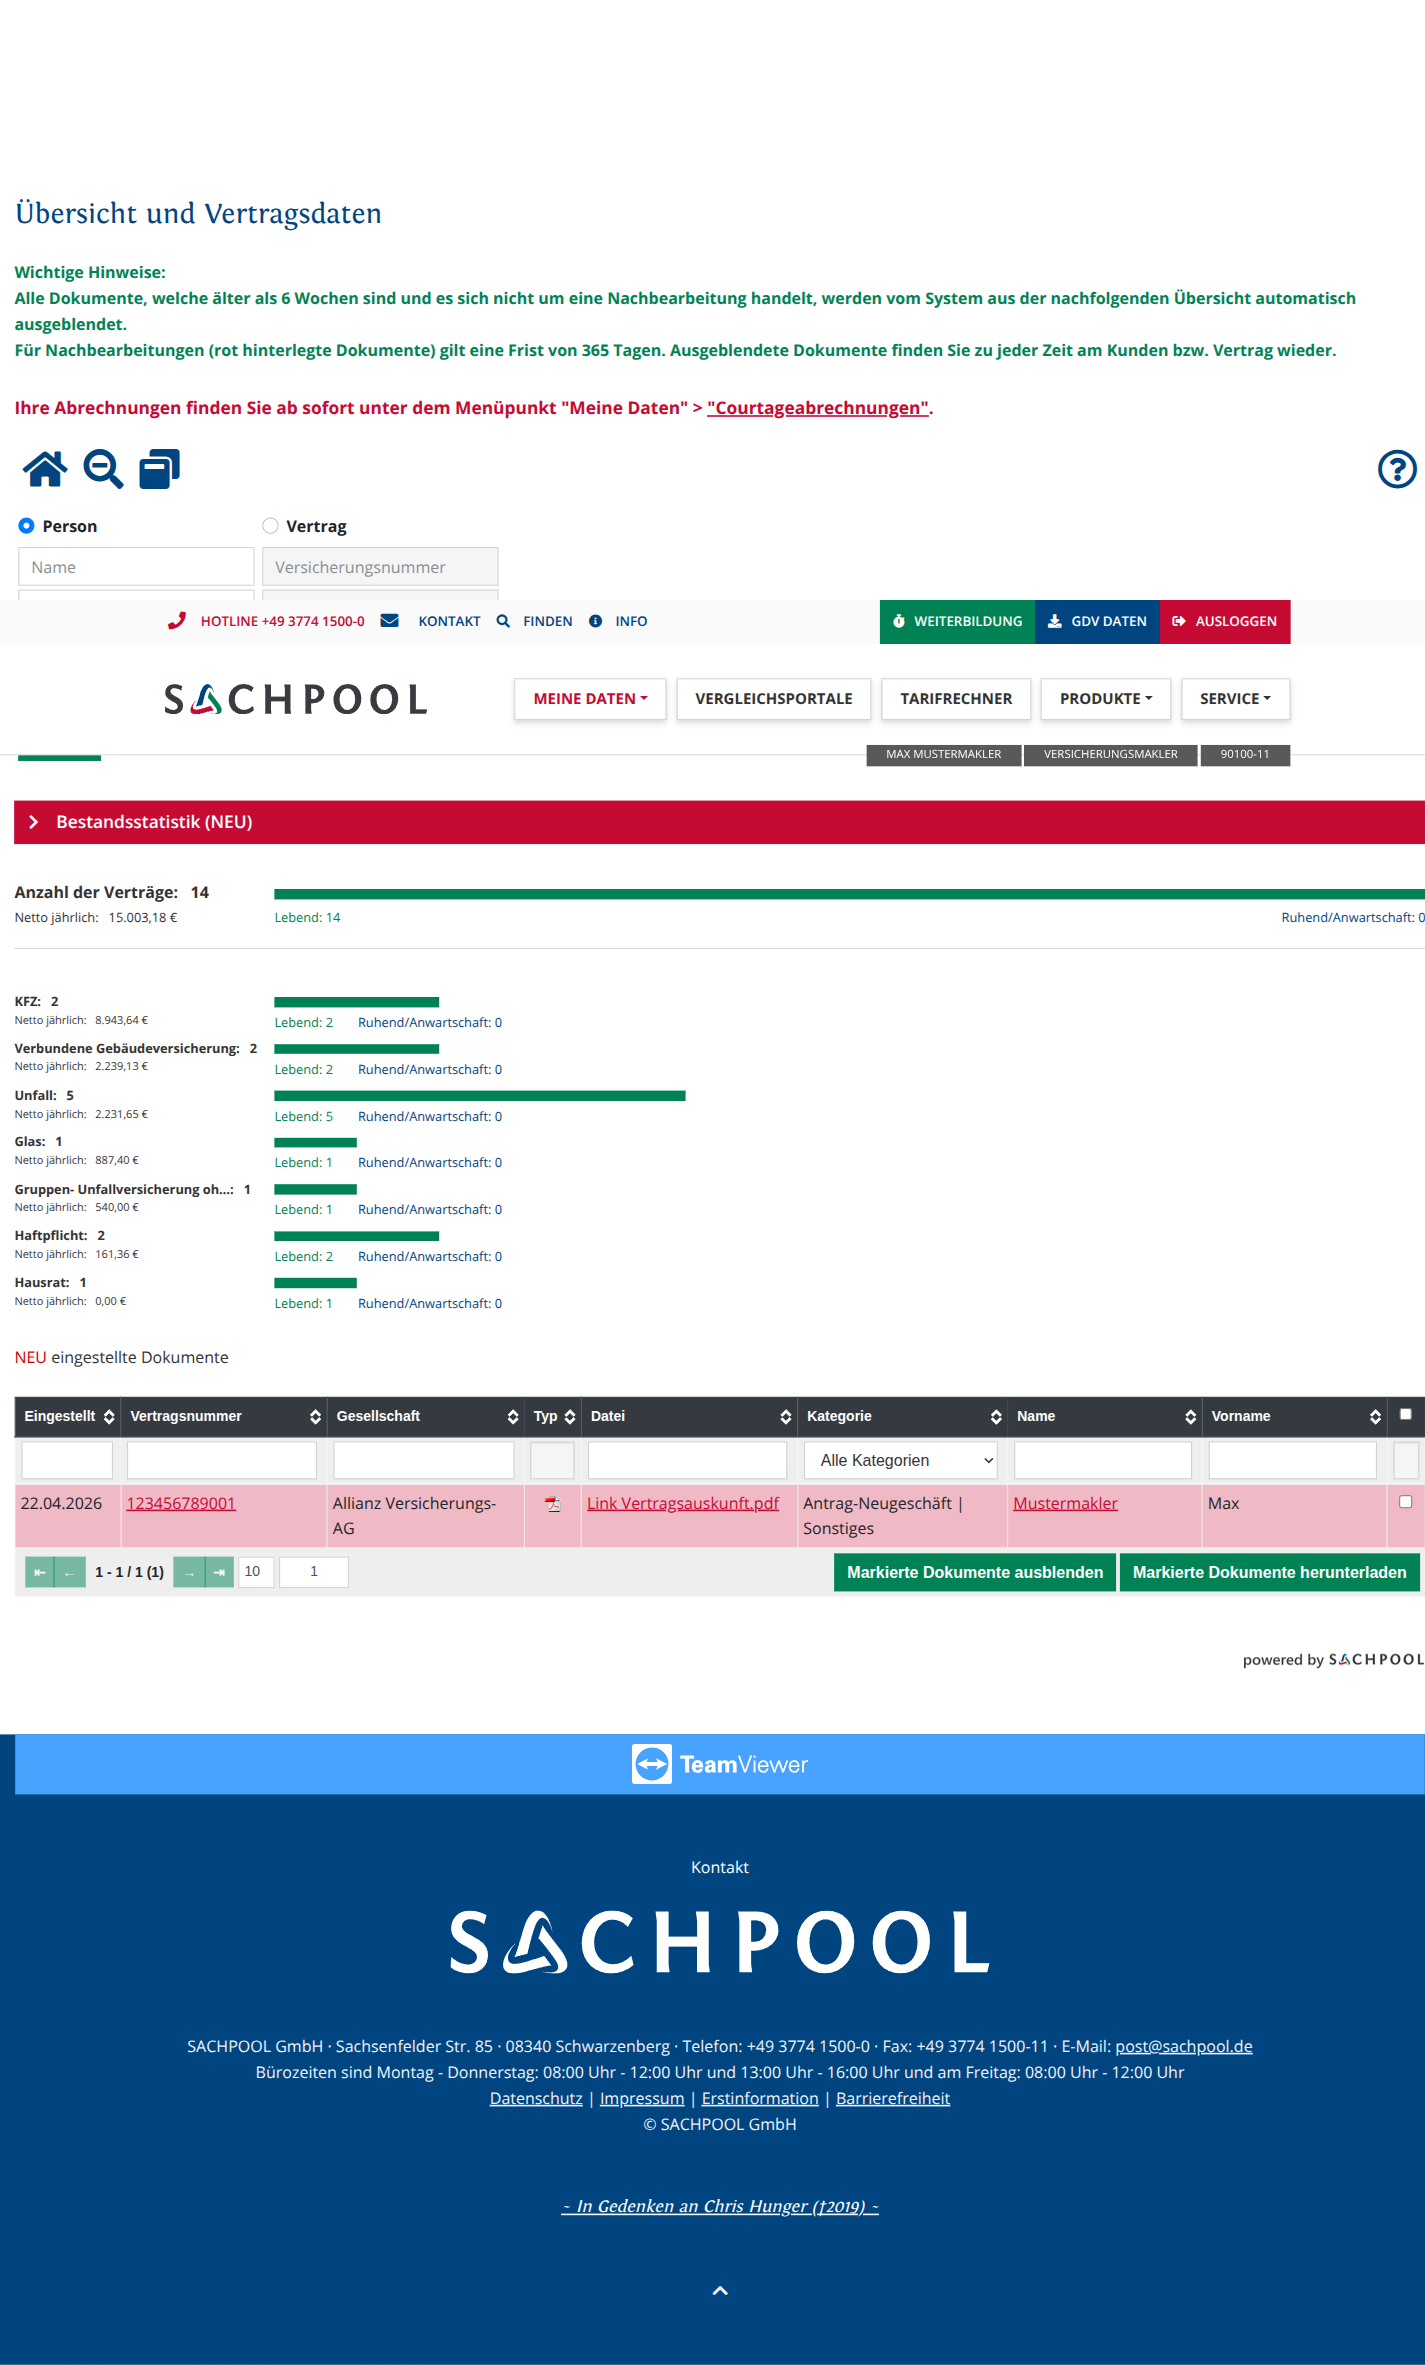Focus the filter box under Vorname
The width and height of the screenshot is (1425, 2365).
coord(1293,1460)
